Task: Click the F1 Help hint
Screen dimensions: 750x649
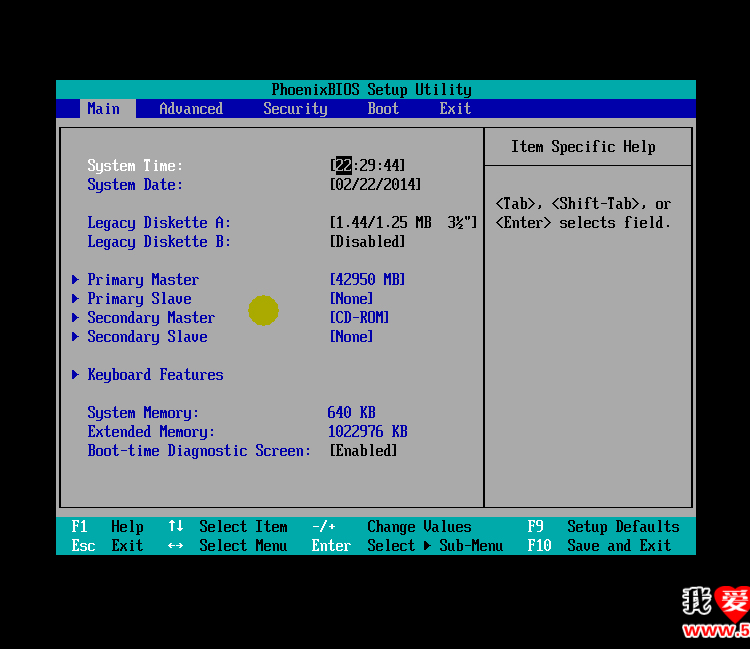Action: tap(108, 527)
